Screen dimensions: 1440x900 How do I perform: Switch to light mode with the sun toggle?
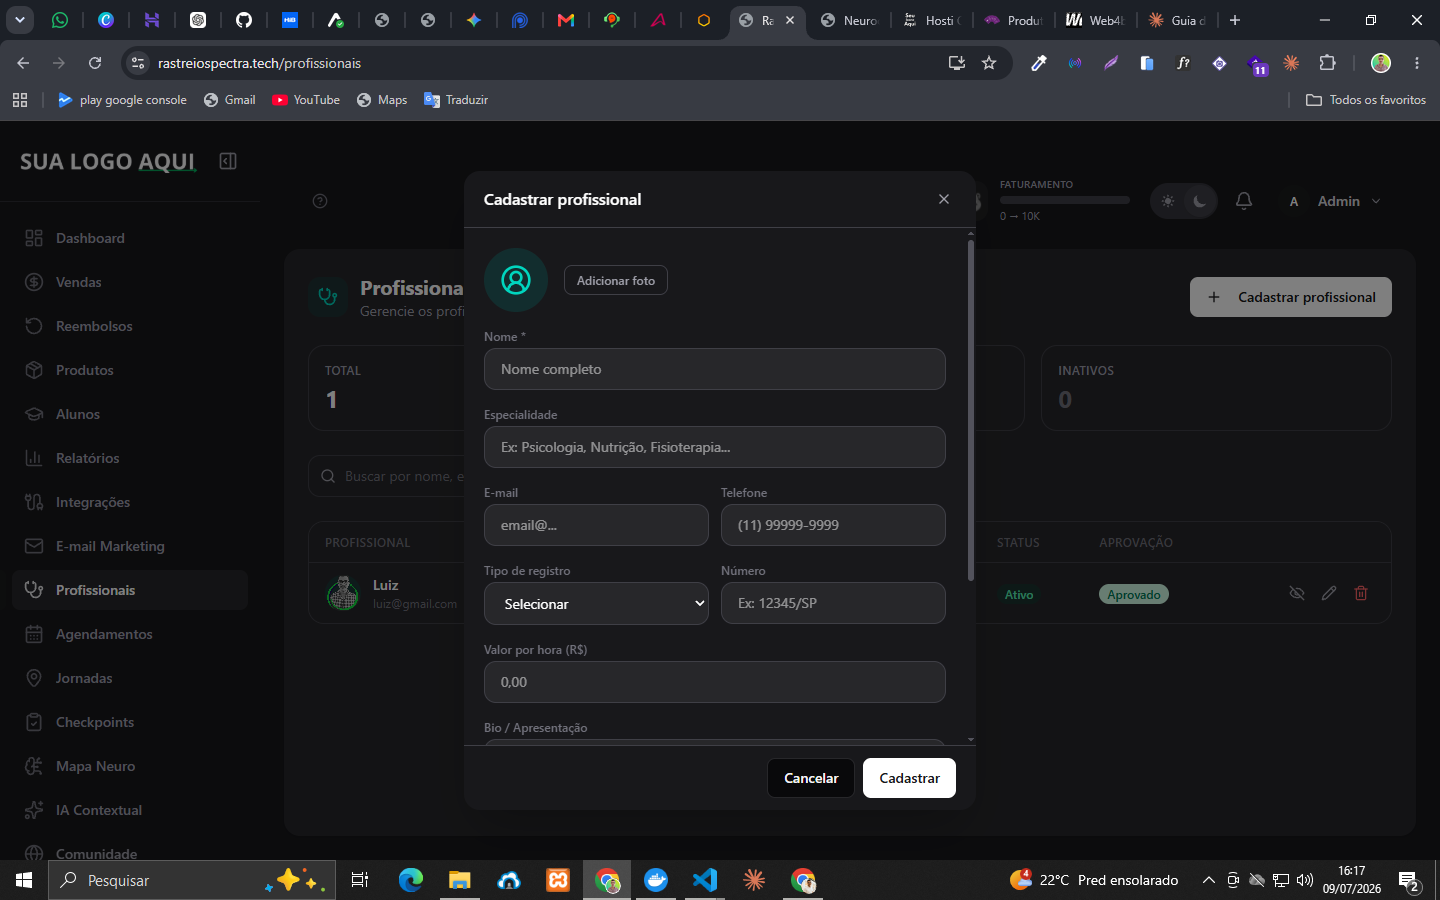pos(1168,201)
